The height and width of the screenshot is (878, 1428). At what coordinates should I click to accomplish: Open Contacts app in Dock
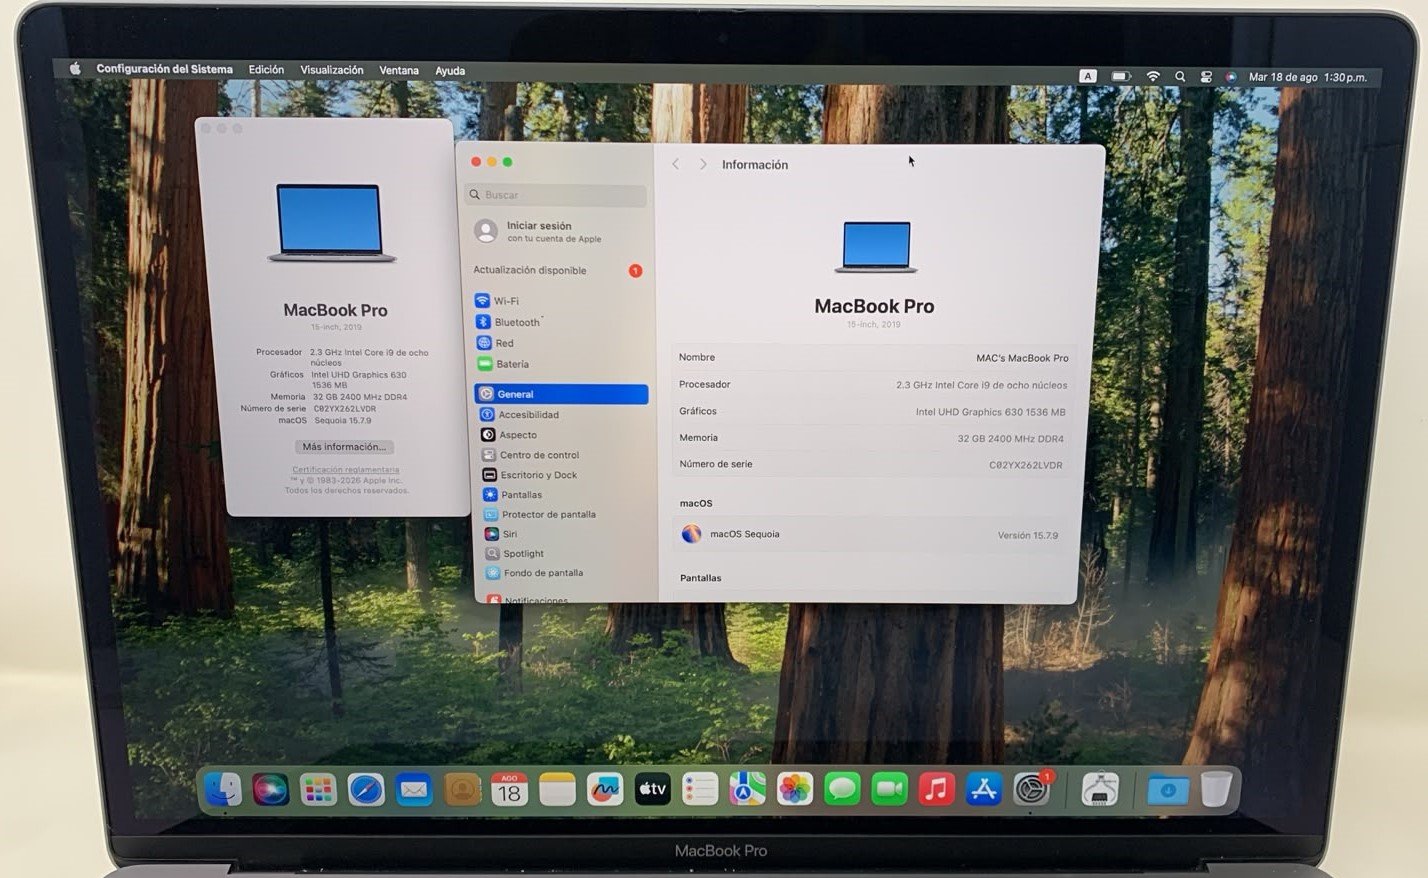(x=462, y=790)
